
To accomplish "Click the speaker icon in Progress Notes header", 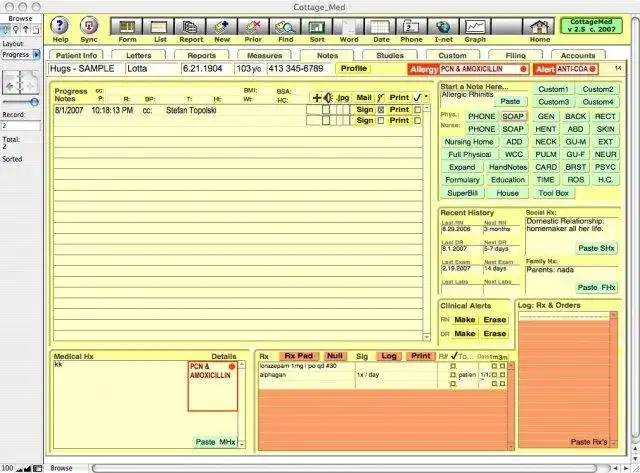I will (328, 98).
